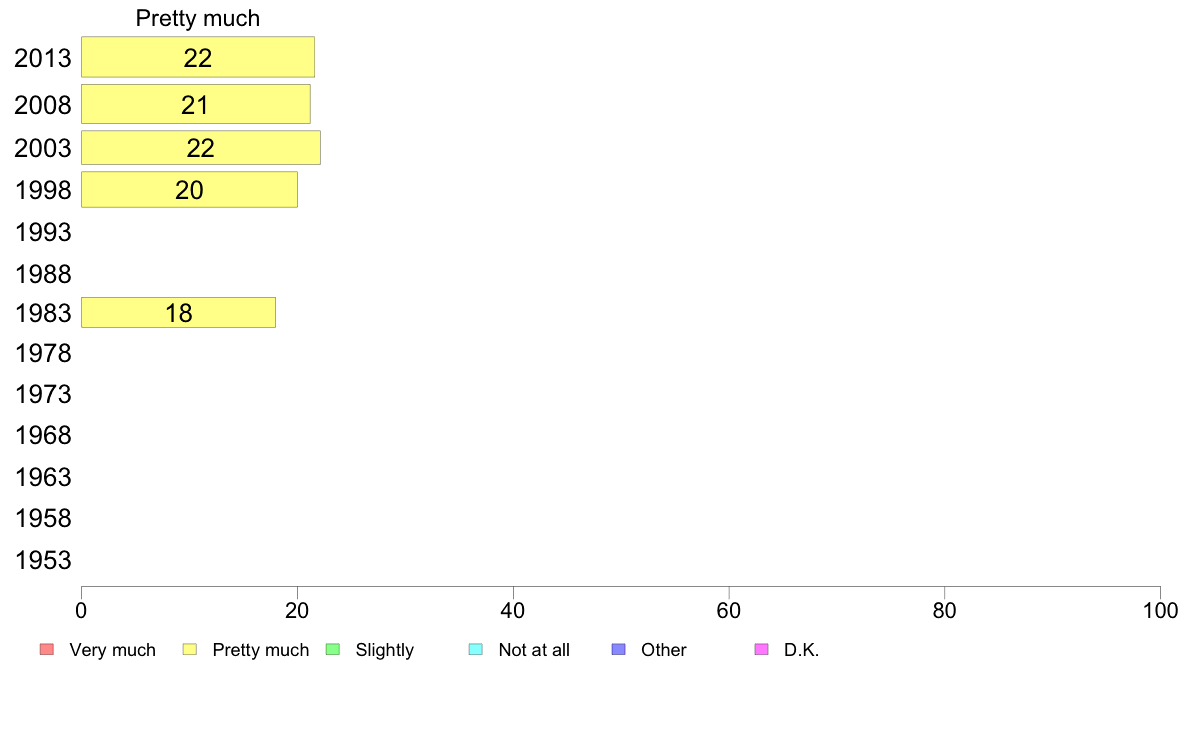Click the magenta D.K. legend swatch
The height and width of the screenshot is (736, 1188).
click(x=761, y=650)
